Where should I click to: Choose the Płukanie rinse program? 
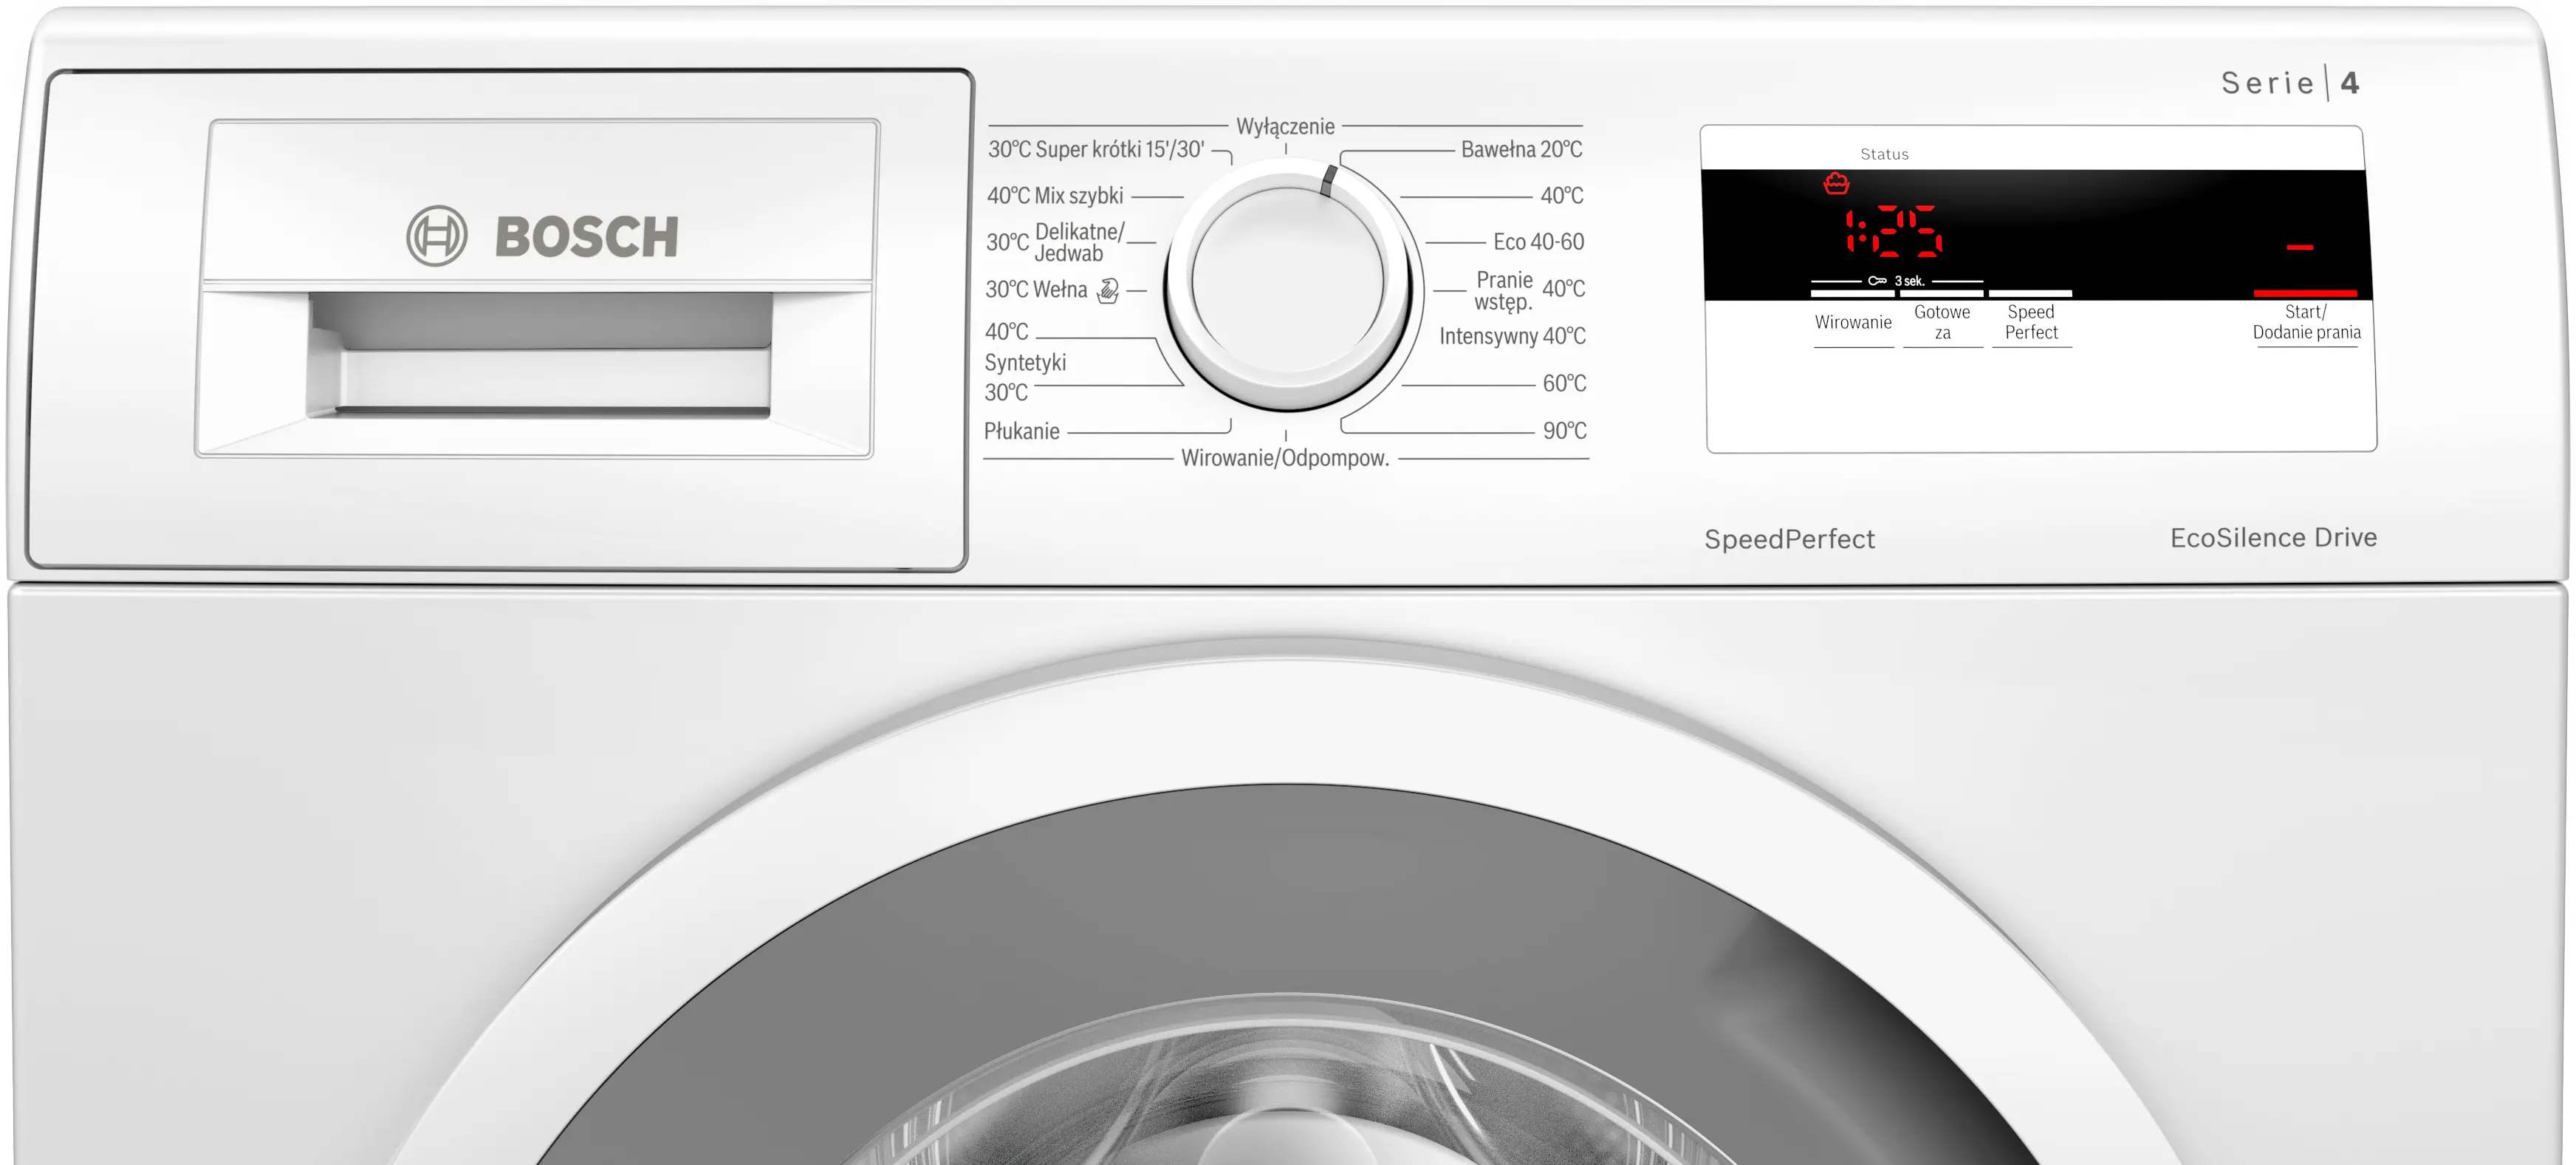click(x=1021, y=431)
